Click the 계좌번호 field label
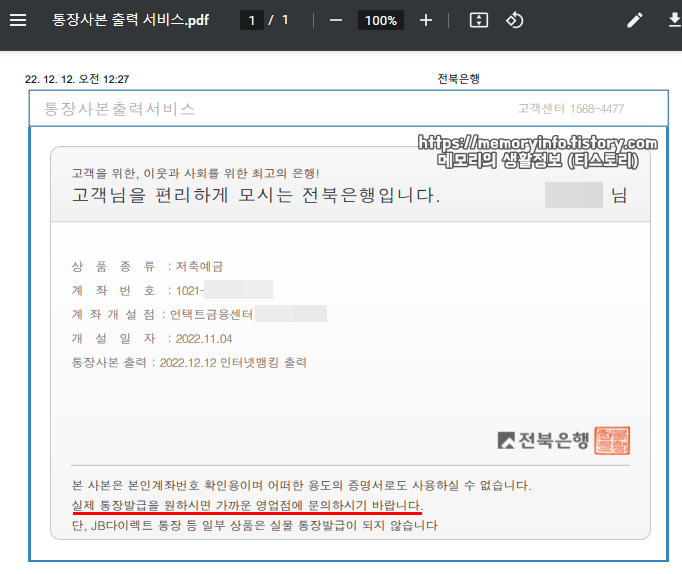This screenshot has width=682, height=574. [114, 290]
